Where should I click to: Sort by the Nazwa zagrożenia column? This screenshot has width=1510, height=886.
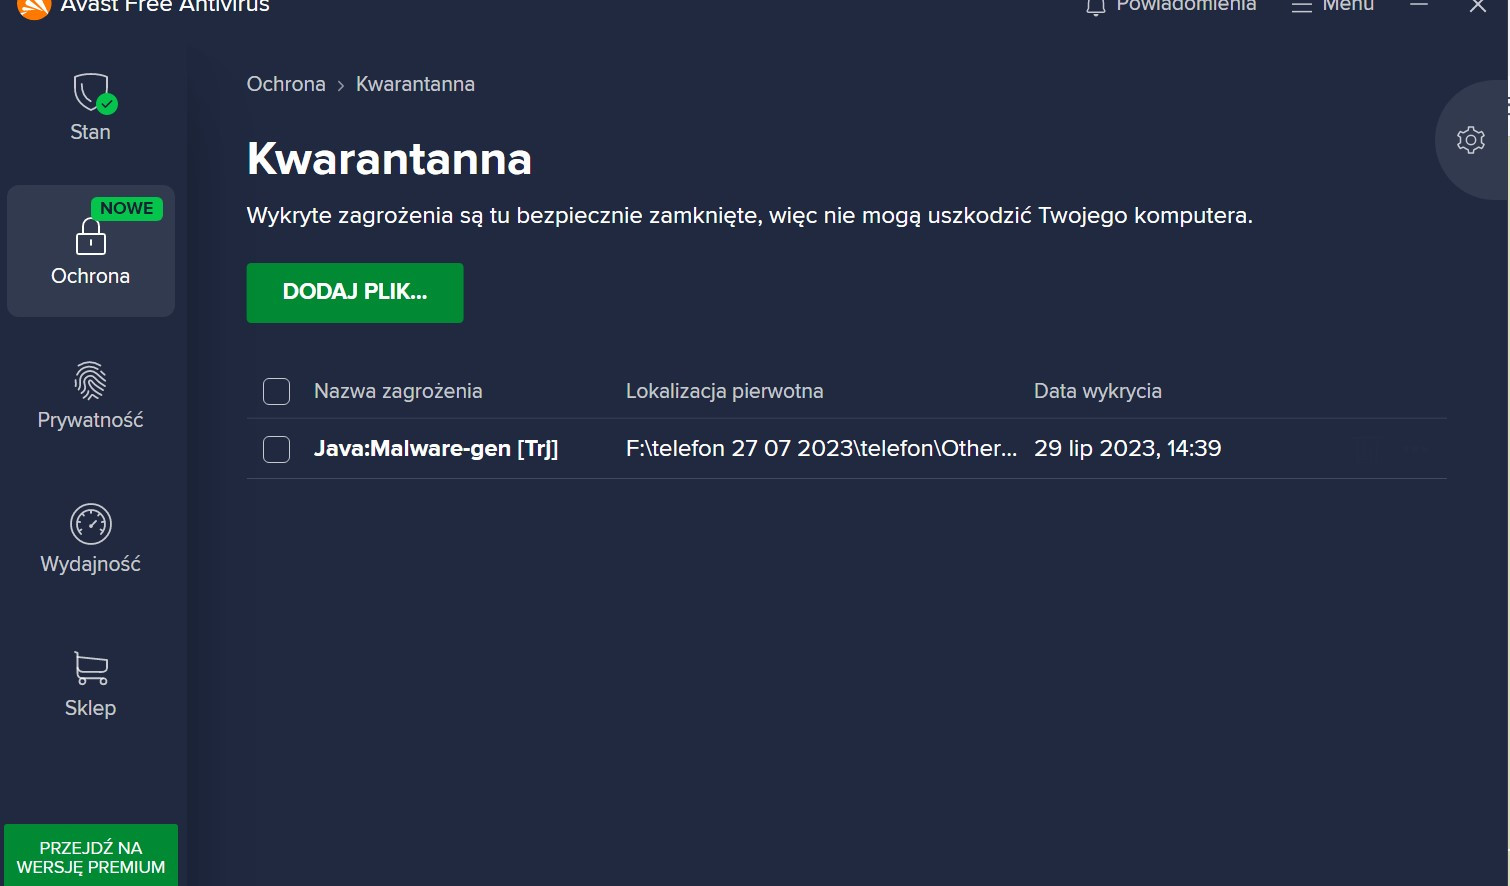click(398, 391)
